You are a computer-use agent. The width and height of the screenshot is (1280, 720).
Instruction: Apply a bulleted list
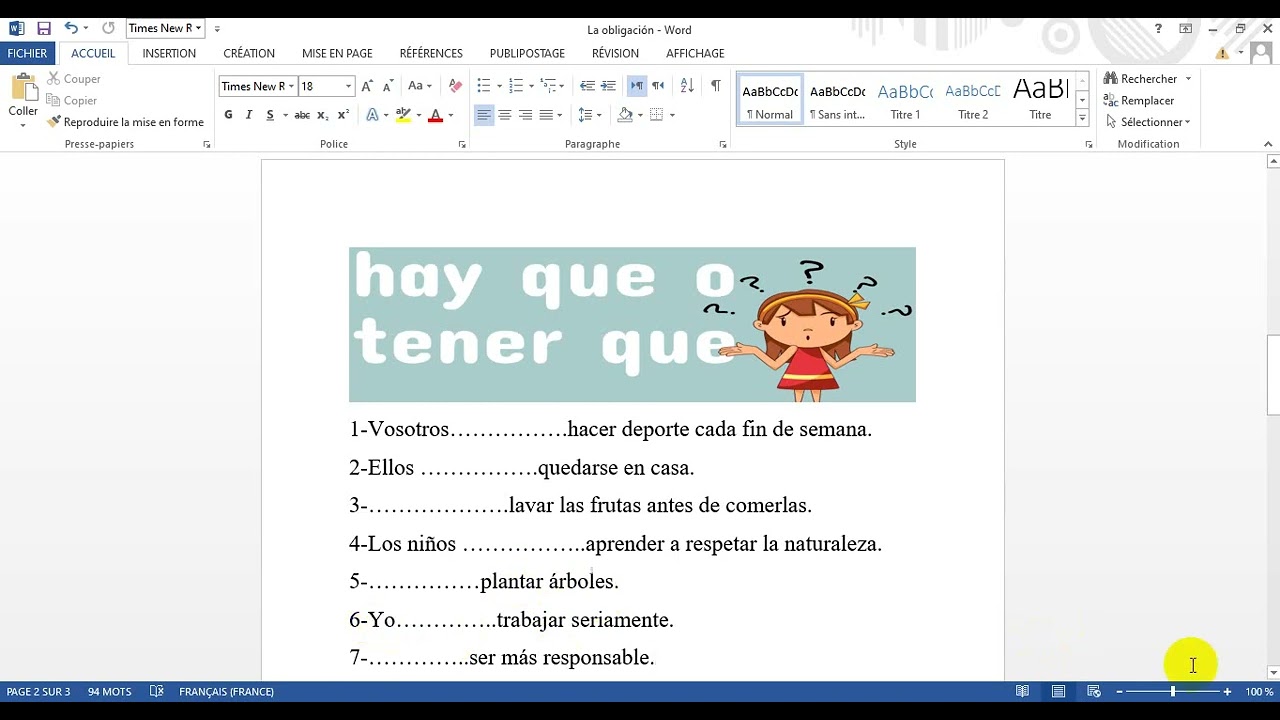click(x=484, y=86)
